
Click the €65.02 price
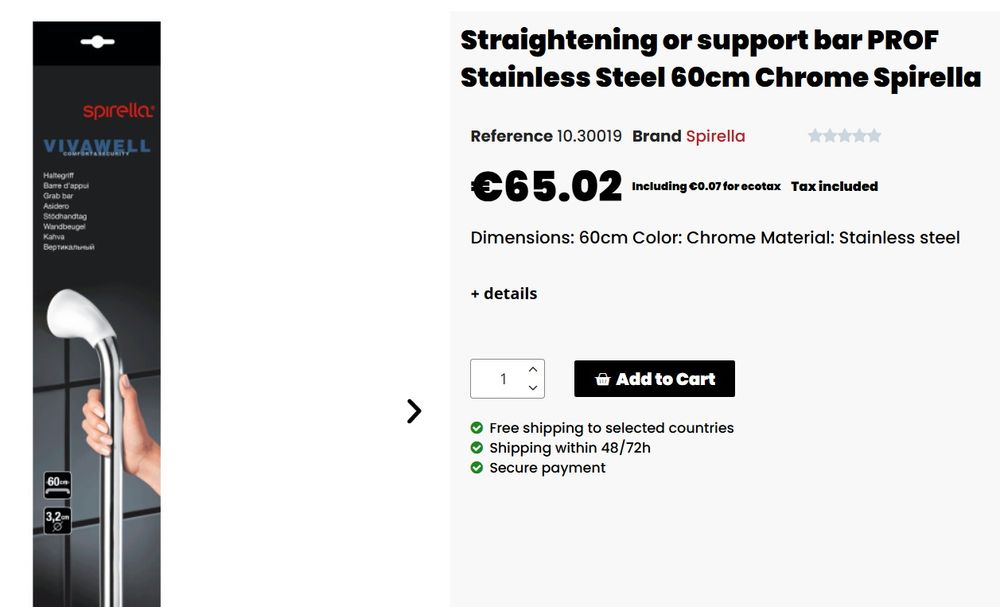pos(547,187)
